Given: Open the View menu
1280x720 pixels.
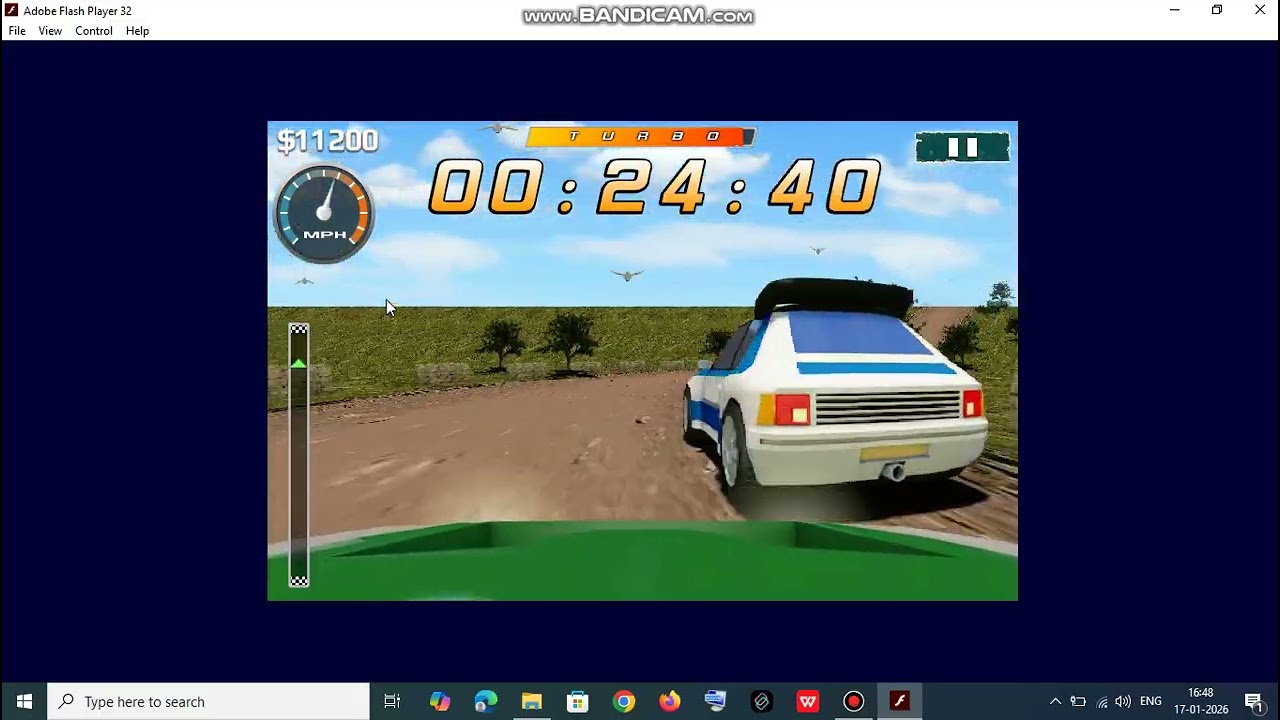Looking at the screenshot, I should pyautogui.click(x=50, y=31).
